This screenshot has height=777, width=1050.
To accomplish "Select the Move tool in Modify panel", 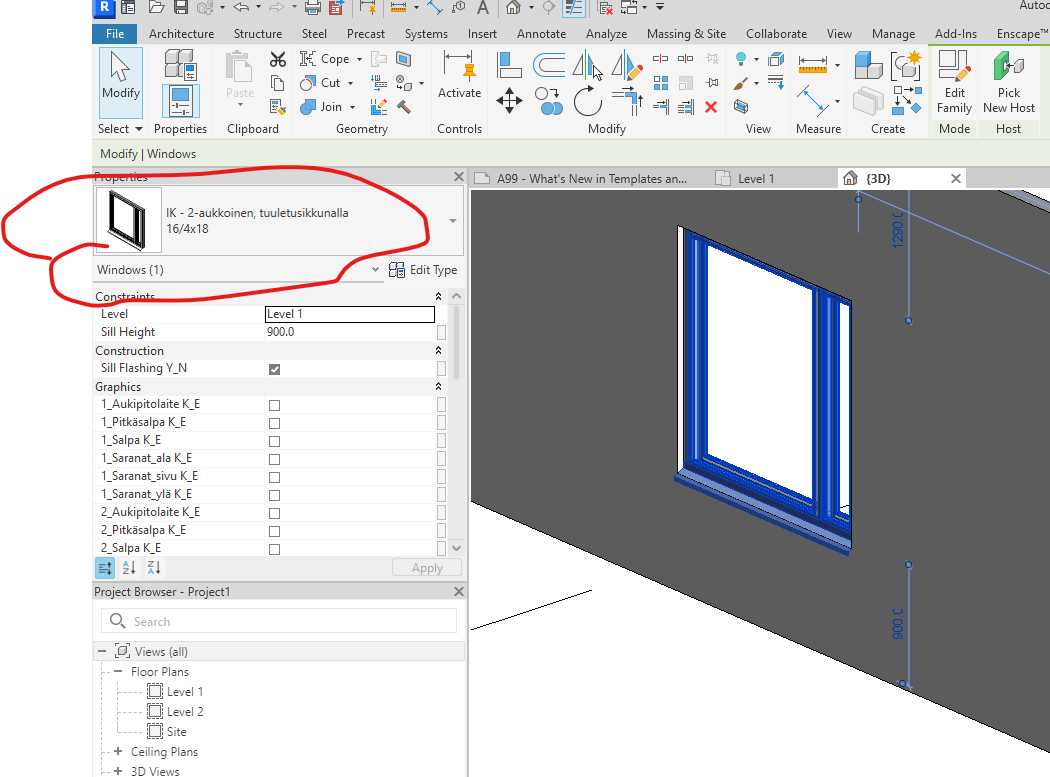I will pyautogui.click(x=509, y=102).
